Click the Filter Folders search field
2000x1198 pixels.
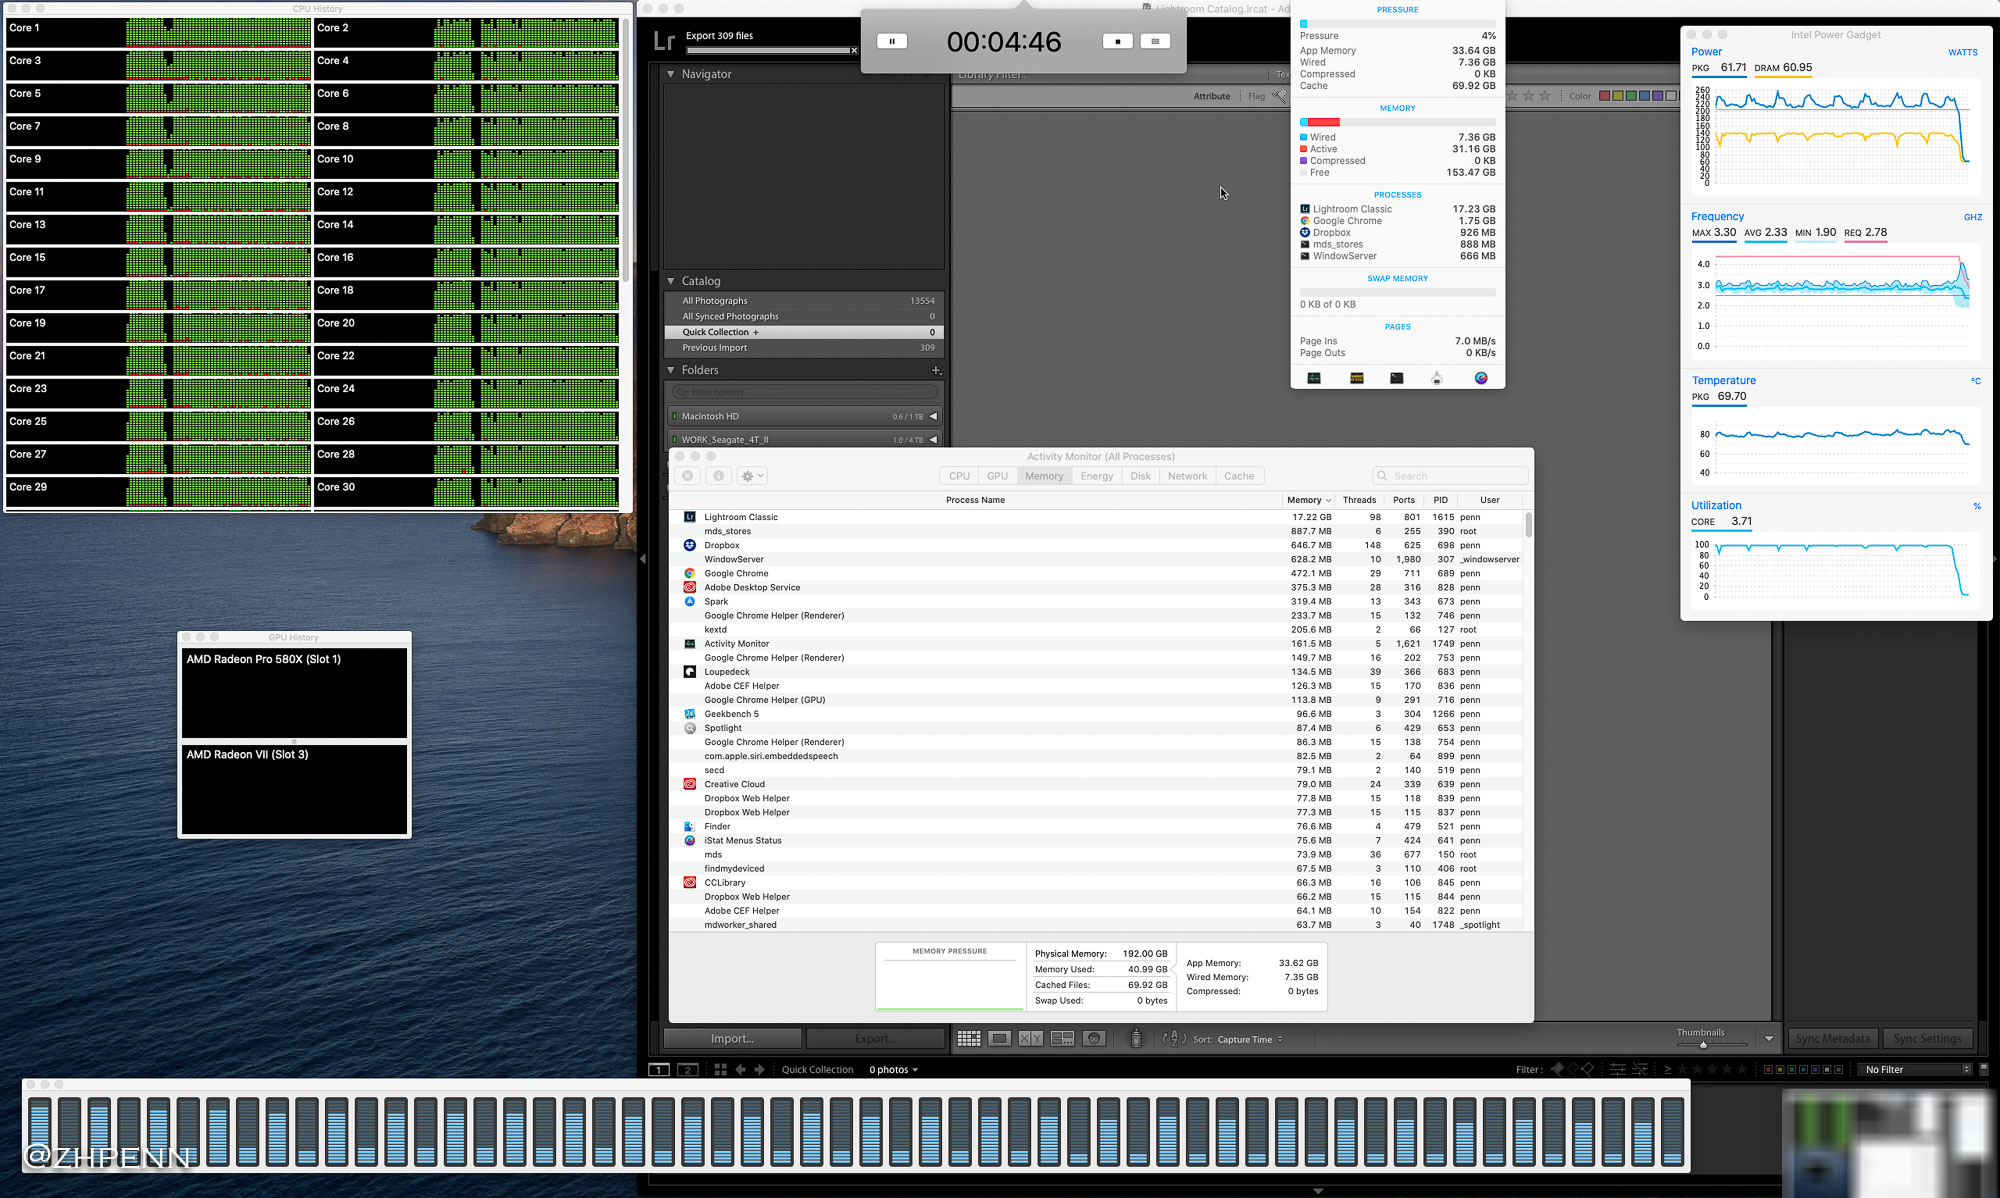806,392
